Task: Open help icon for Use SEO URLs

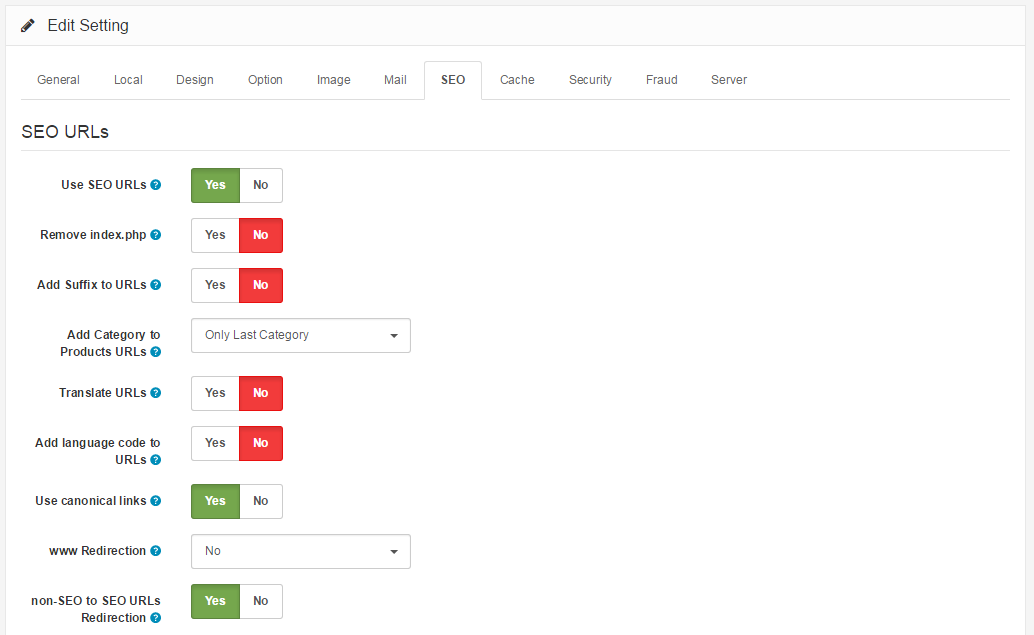Action: (x=156, y=185)
